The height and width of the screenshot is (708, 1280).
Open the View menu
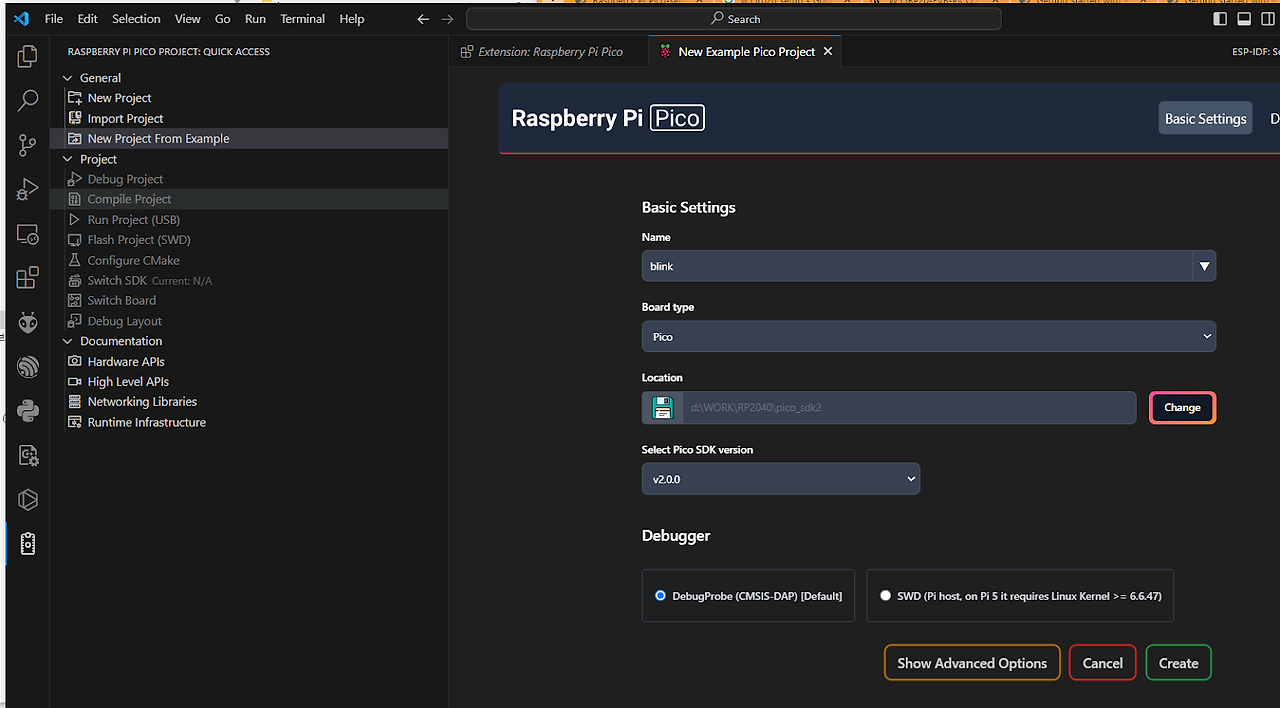coord(188,19)
